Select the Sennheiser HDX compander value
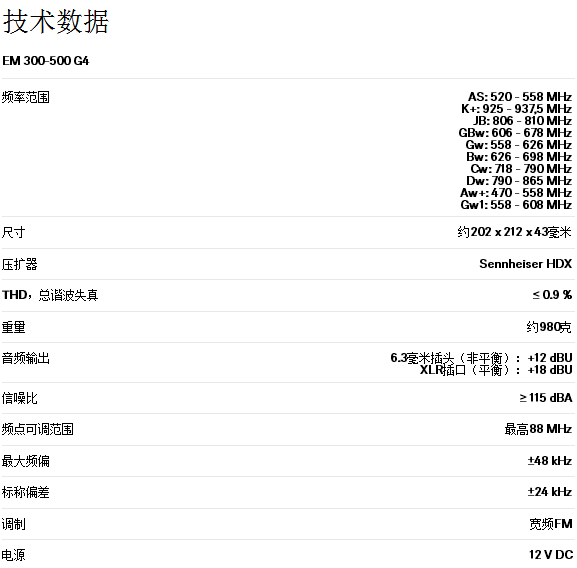Screen dimensions: 577x568 pos(526,264)
